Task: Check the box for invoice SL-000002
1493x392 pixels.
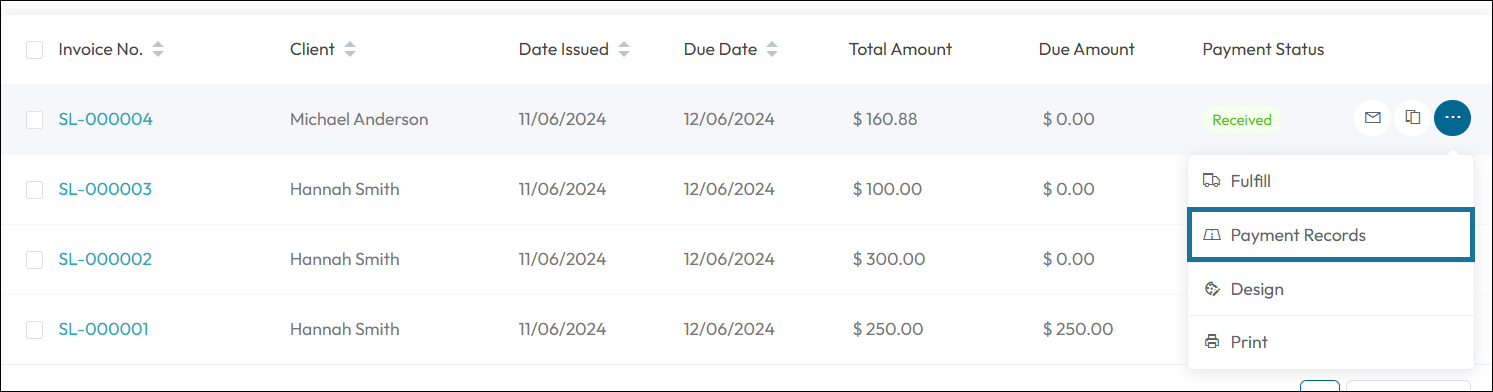Action: [x=35, y=260]
